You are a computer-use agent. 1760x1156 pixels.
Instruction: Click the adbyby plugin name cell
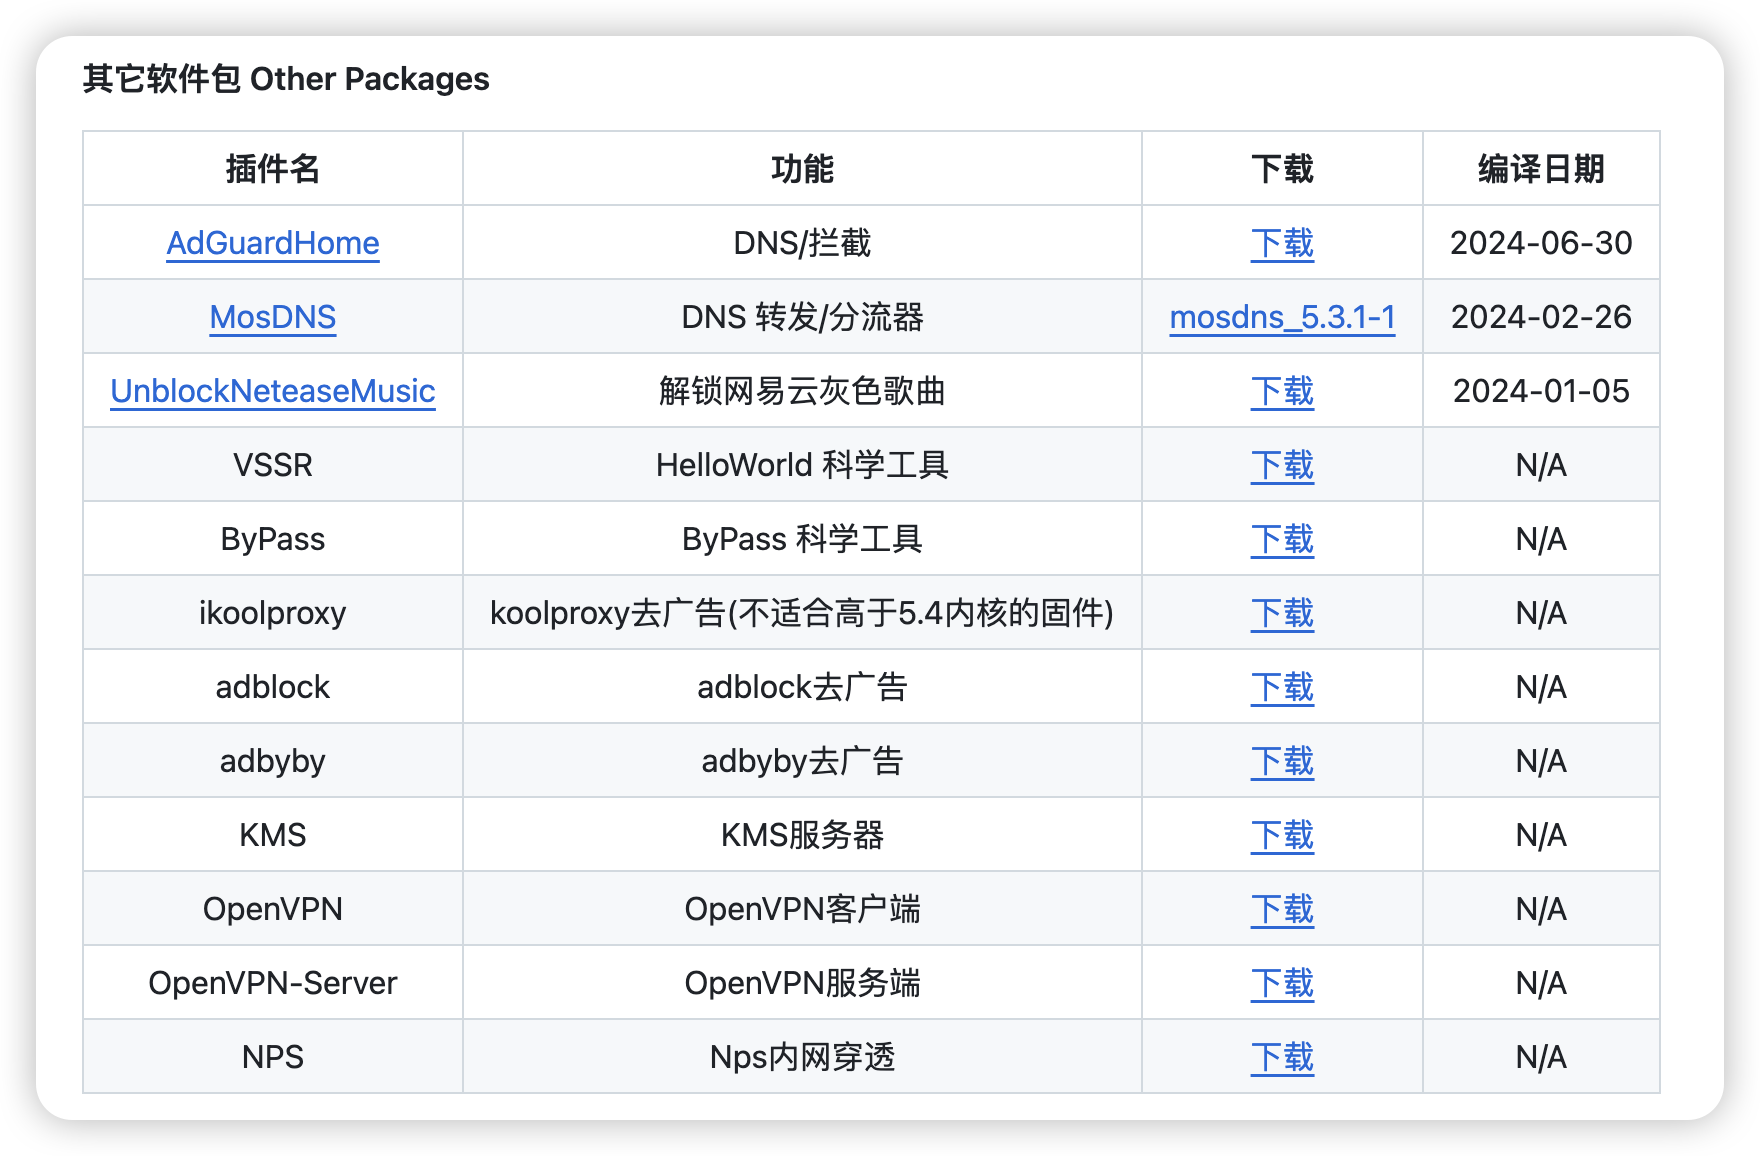(x=272, y=761)
